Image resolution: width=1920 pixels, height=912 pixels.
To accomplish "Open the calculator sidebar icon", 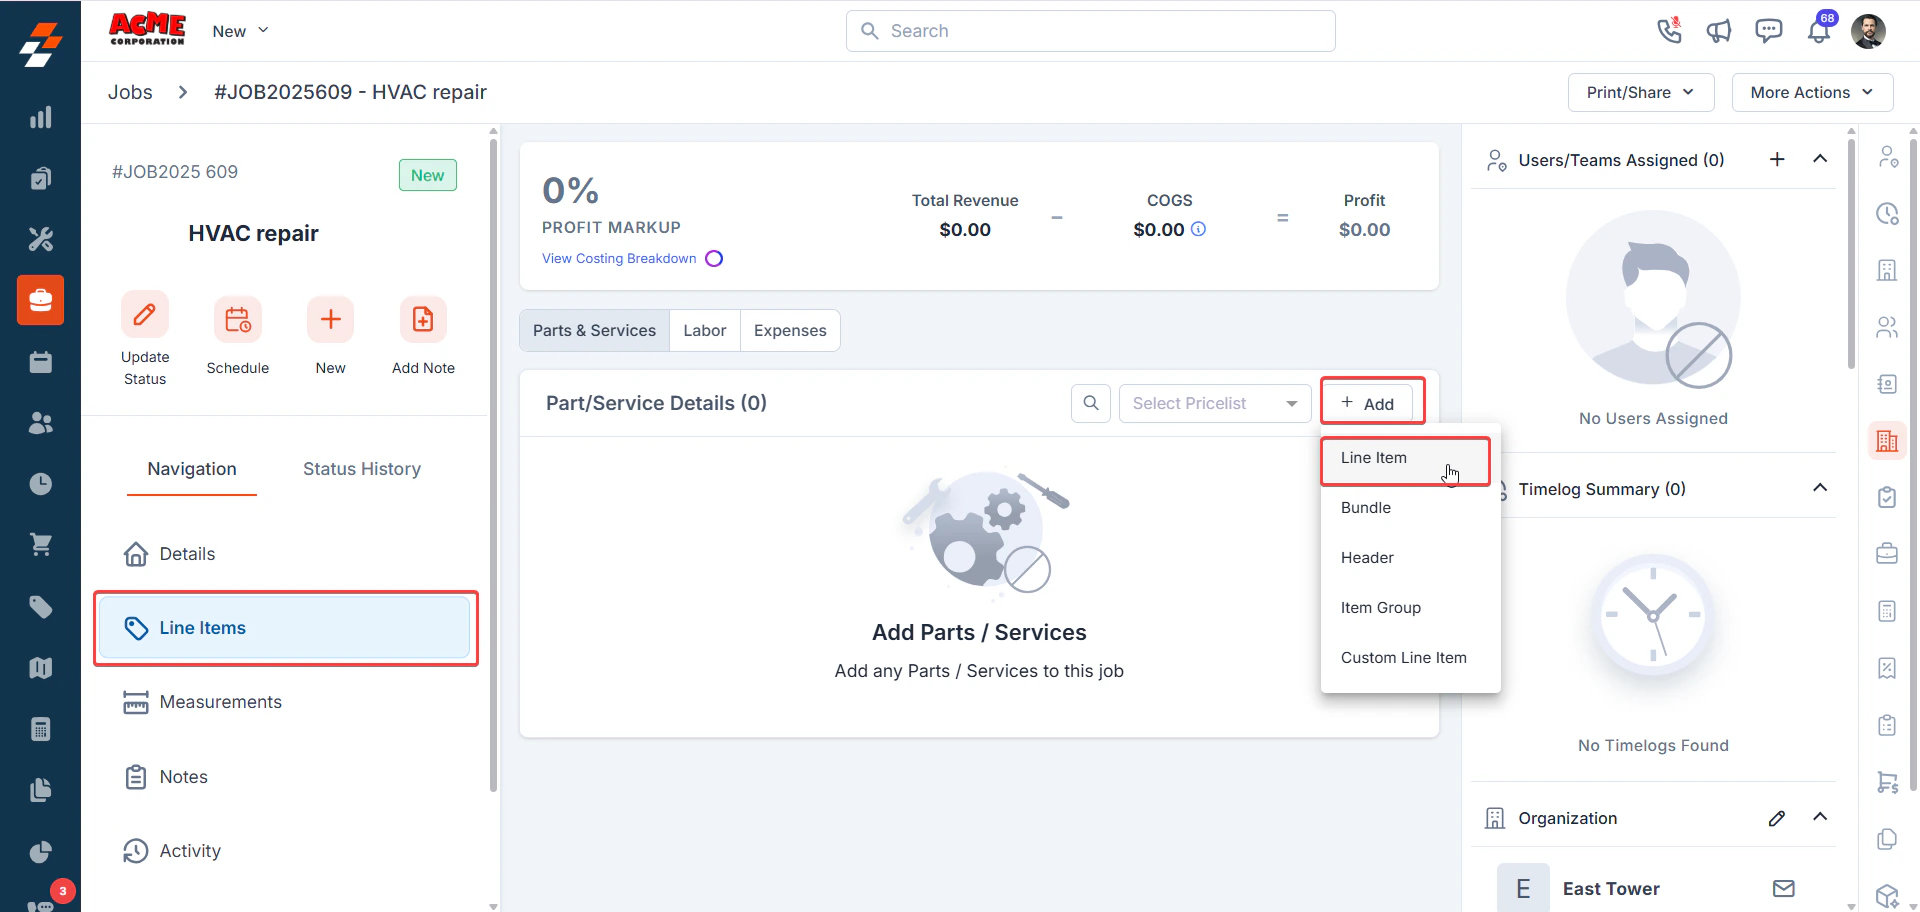I will (40, 729).
